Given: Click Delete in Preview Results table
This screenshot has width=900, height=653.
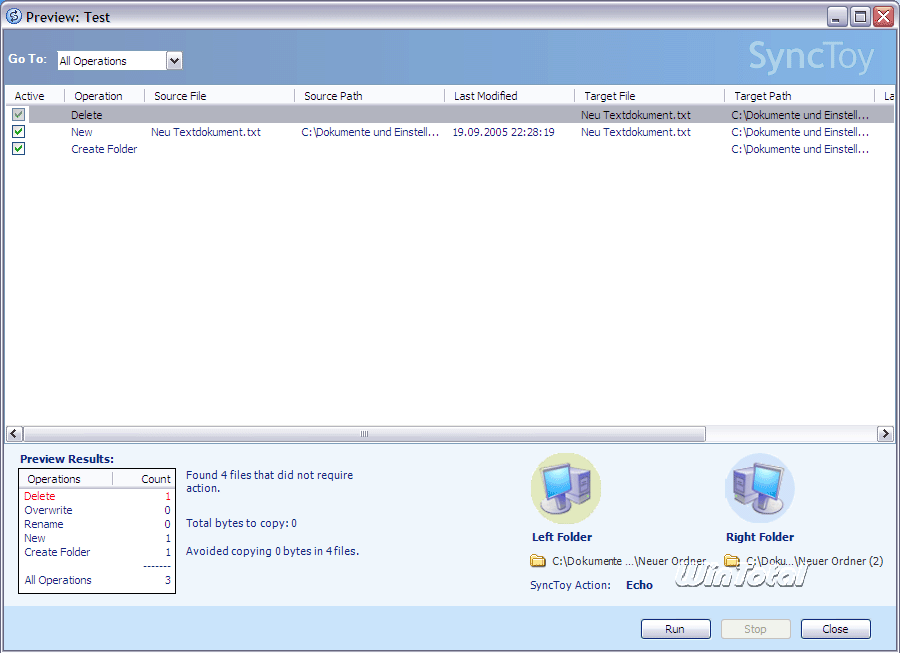Looking at the screenshot, I should coord(40,496).
